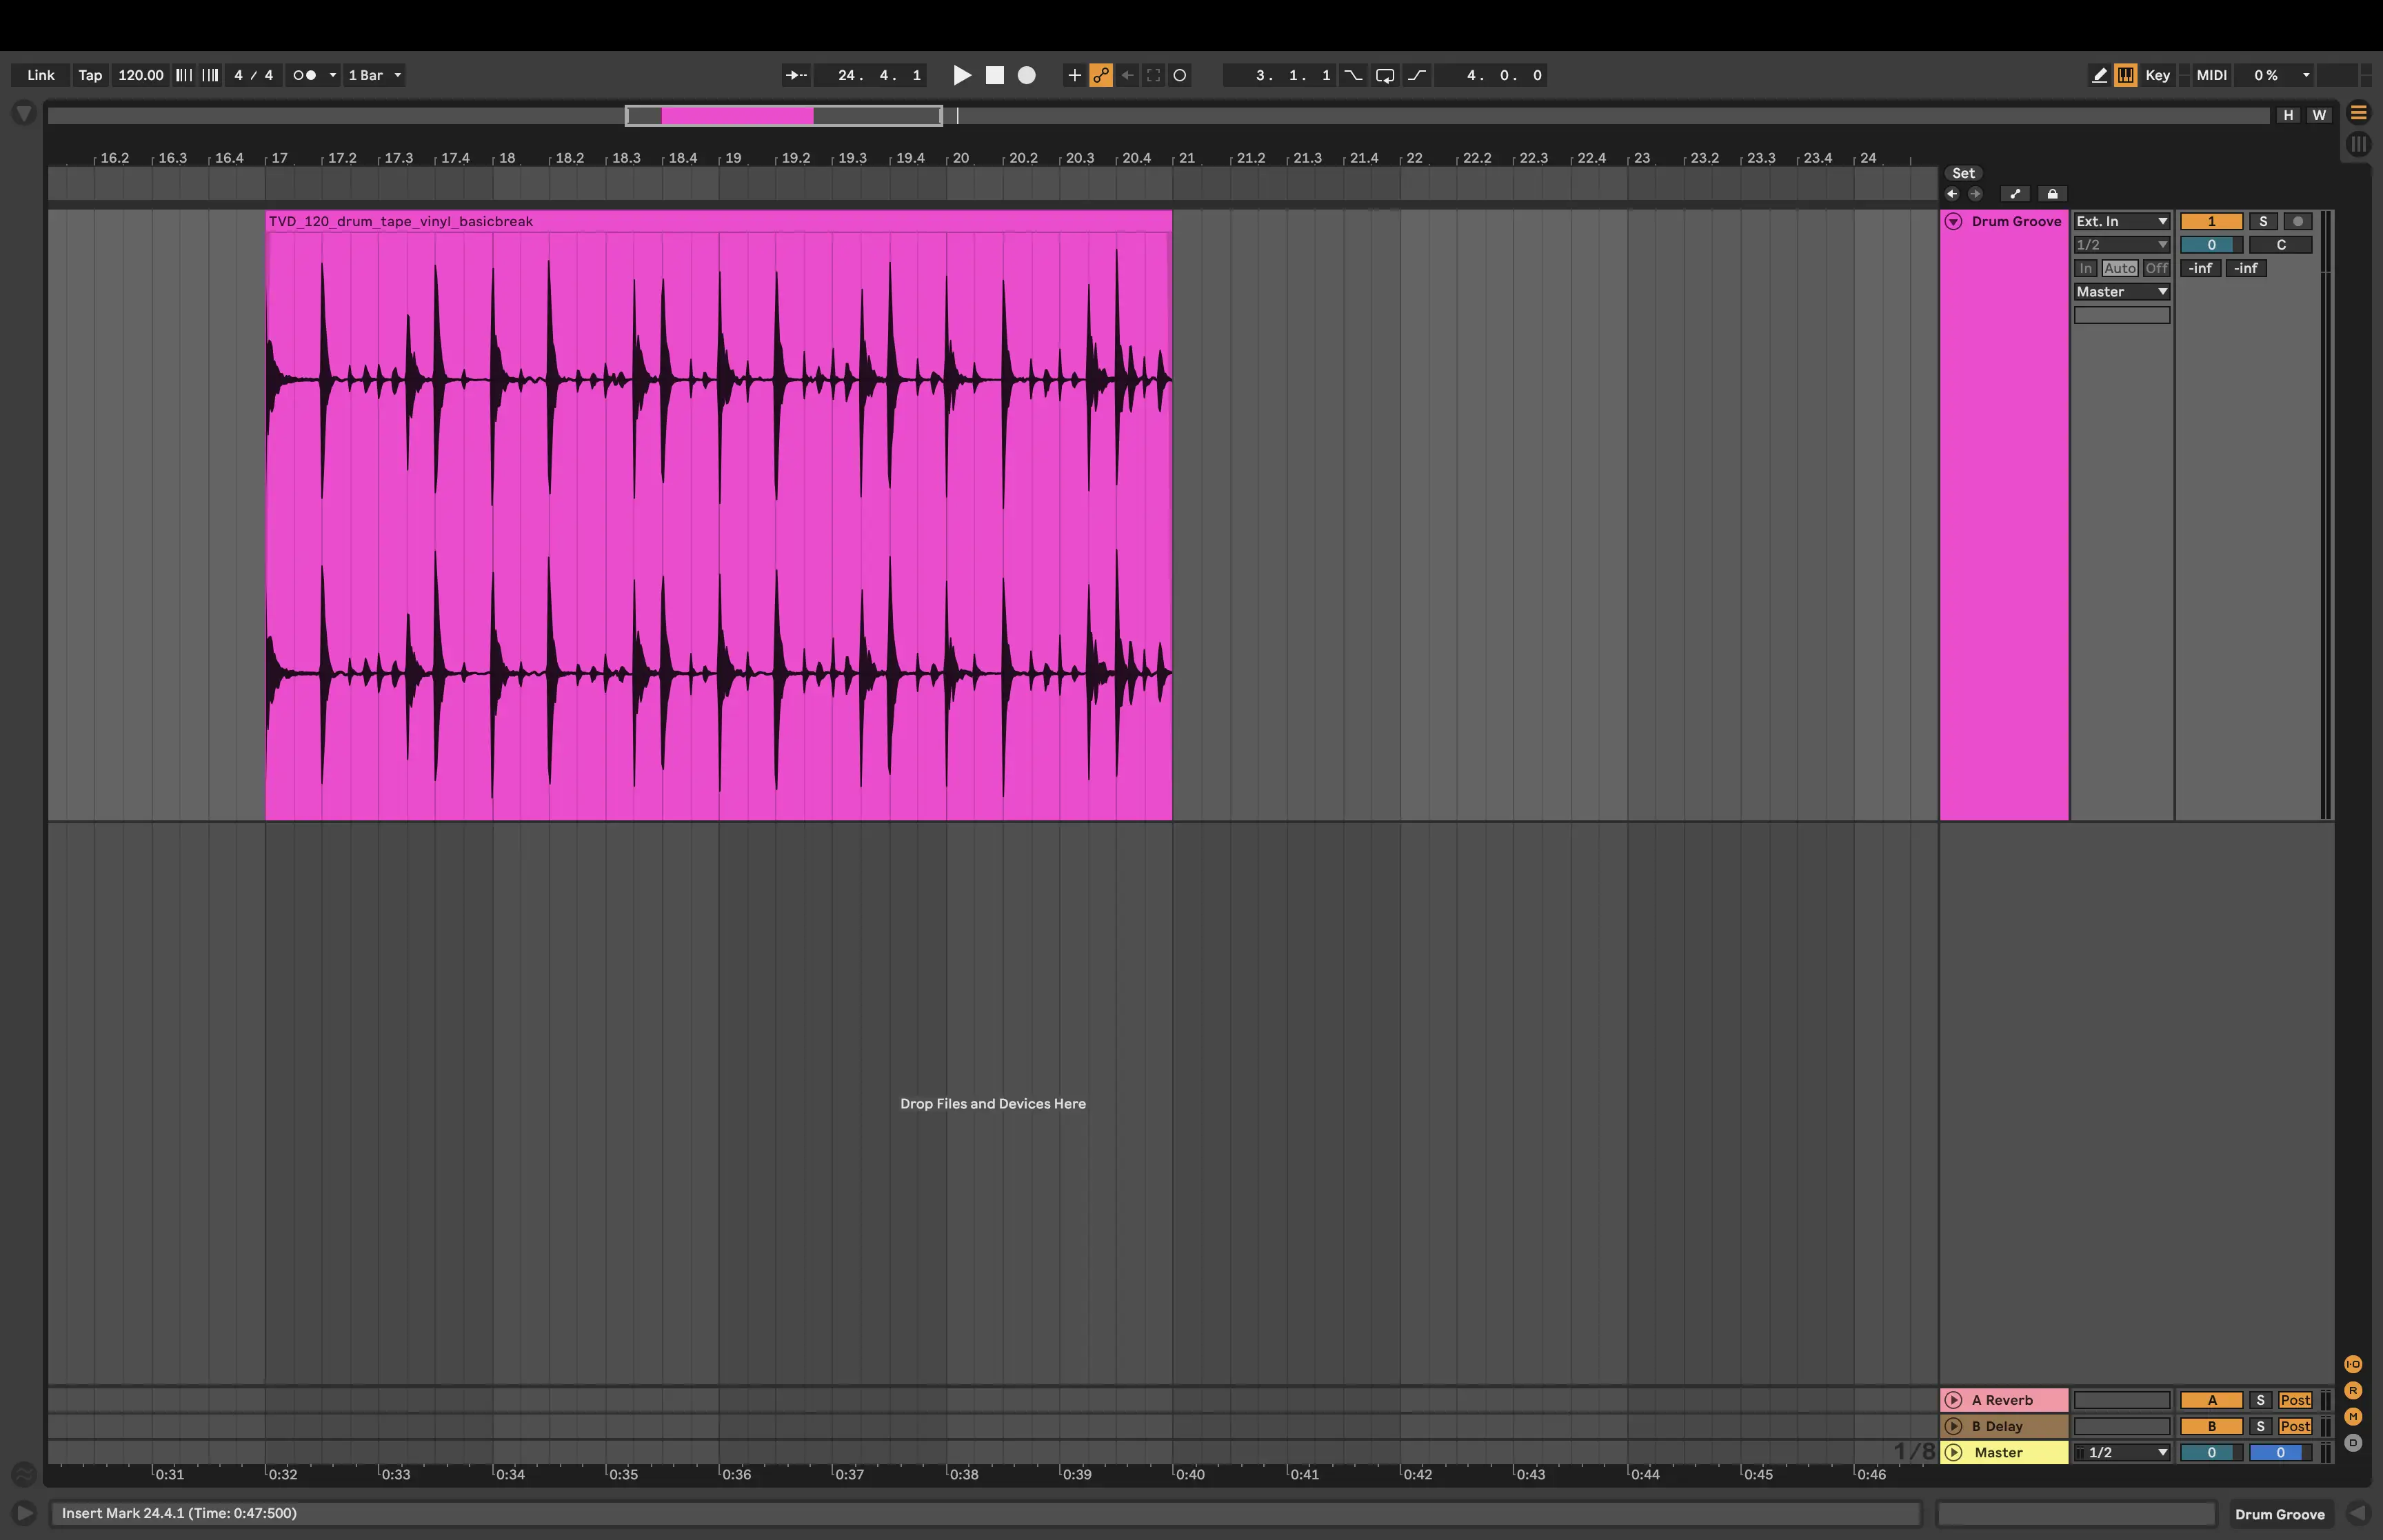Toggle the I-O section visibility button
Viewport: 2383px width, 1540px height.
2353,1364
